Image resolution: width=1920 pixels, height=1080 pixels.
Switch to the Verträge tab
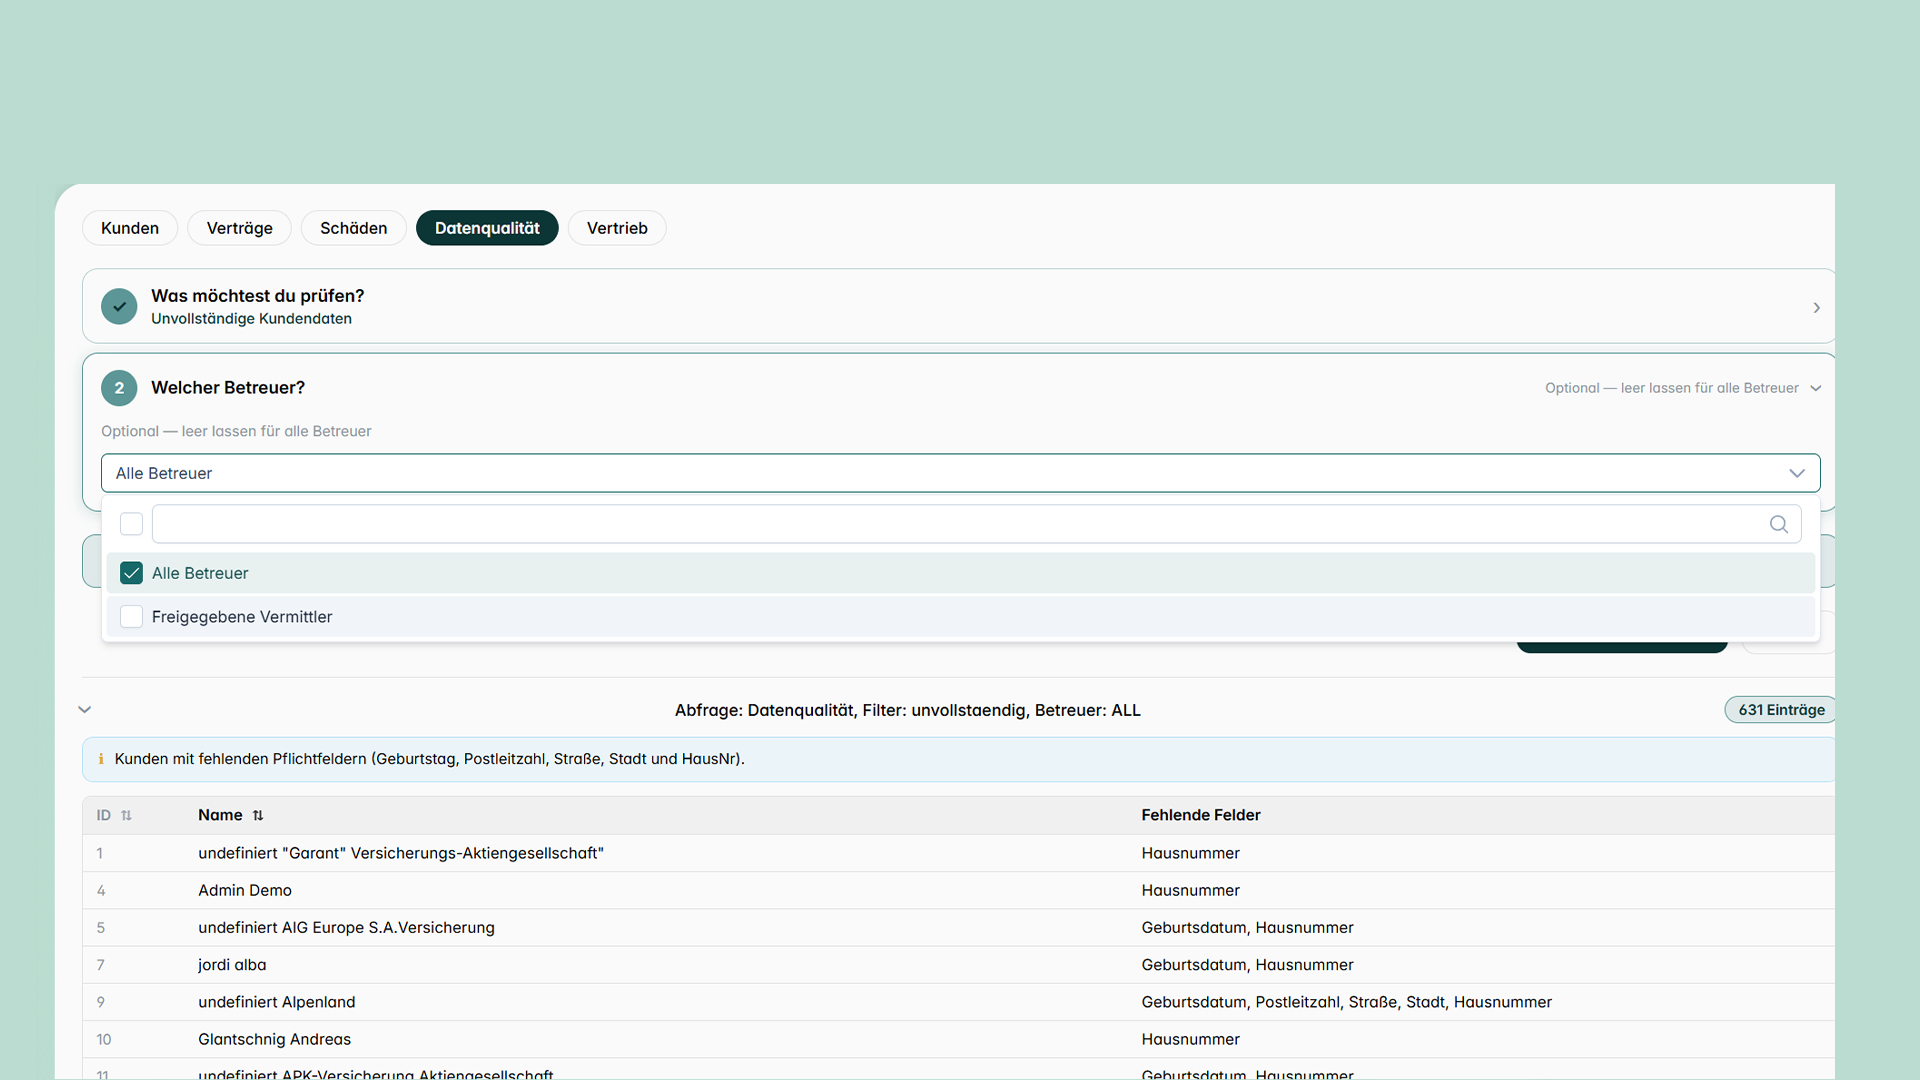pos(239,228)
